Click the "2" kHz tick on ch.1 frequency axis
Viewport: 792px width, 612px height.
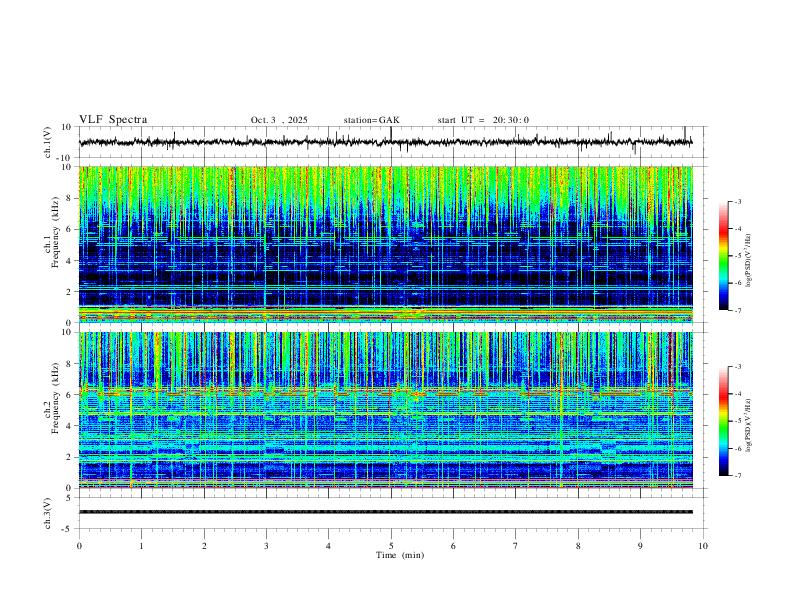point(71,291)
